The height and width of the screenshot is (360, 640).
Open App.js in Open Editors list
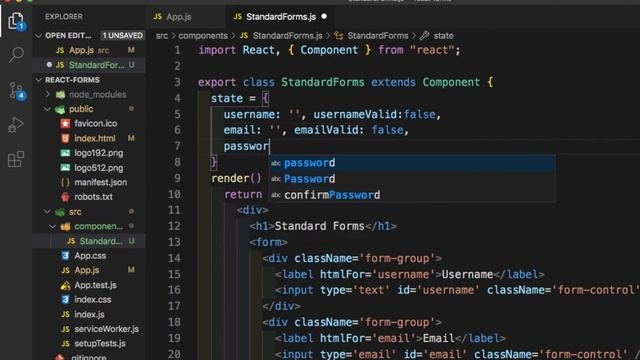[89, 50]
